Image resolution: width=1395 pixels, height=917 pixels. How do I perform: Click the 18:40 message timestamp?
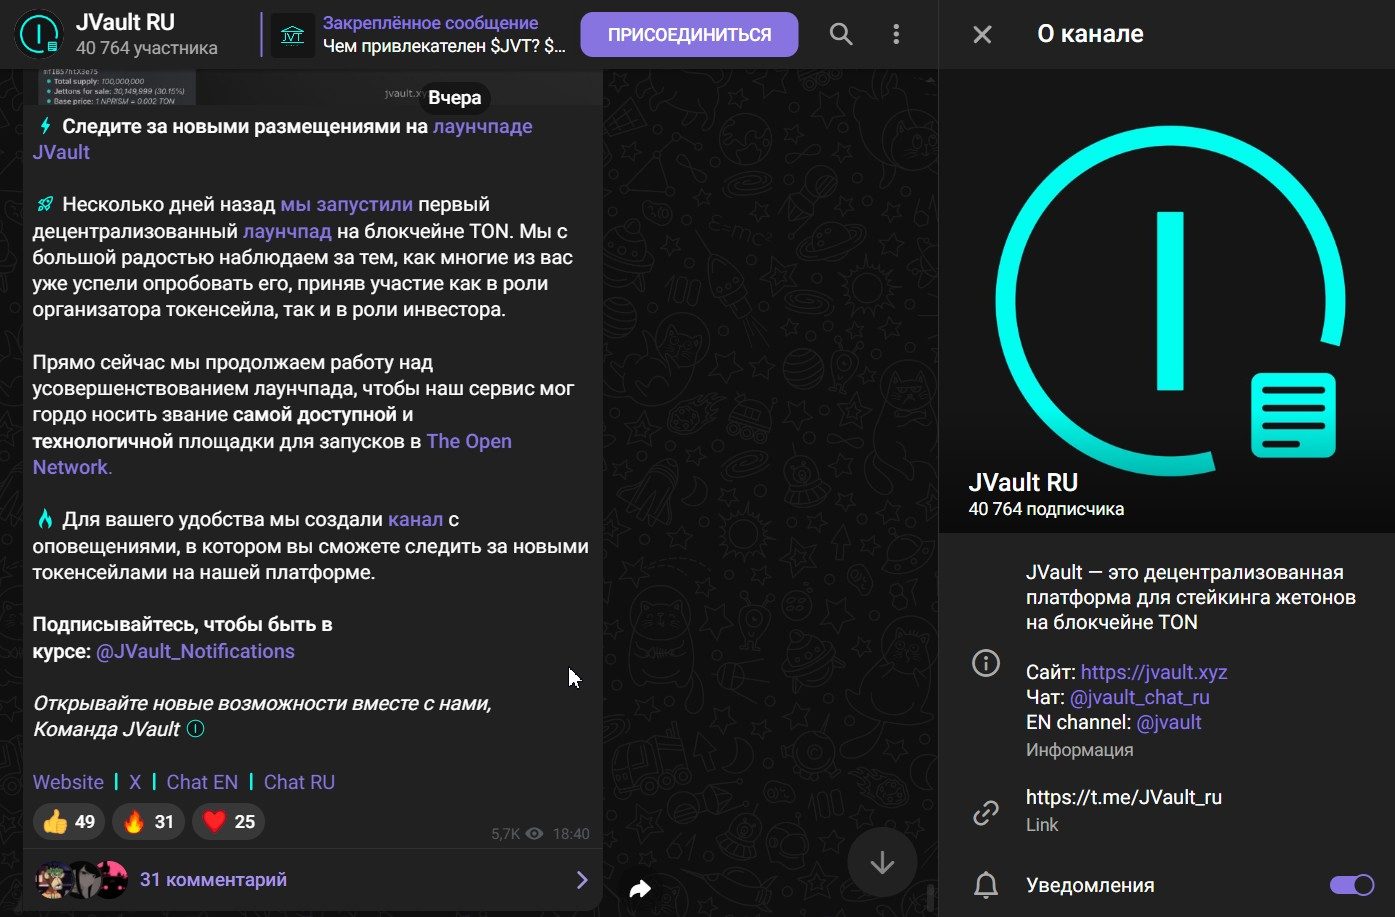571,834
